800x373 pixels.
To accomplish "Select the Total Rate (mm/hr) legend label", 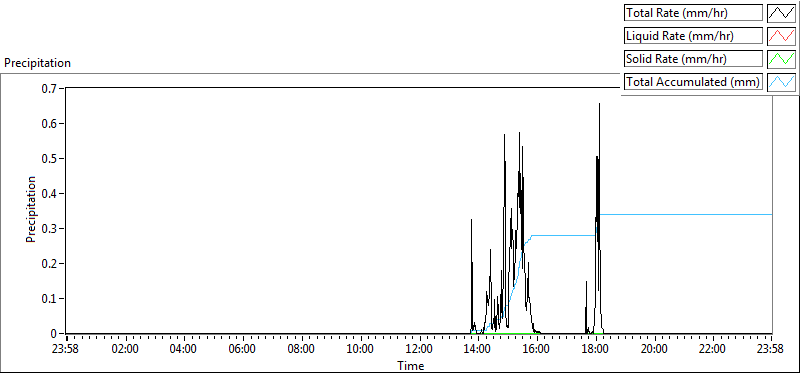I will pos(693,13).
